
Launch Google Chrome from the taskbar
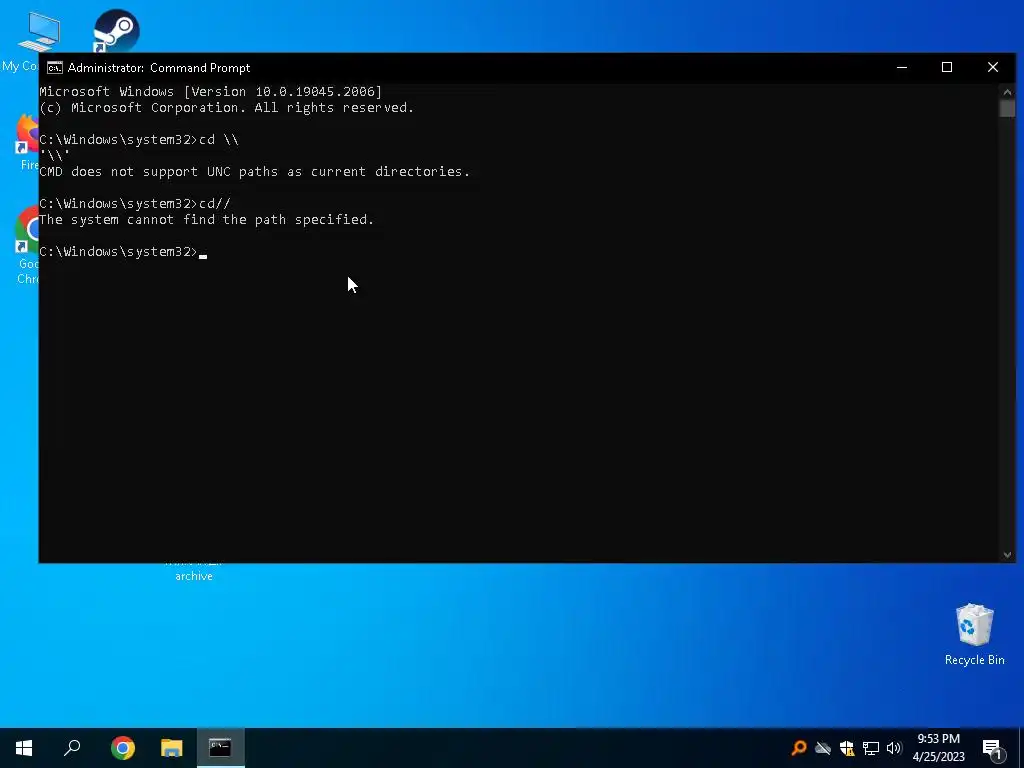click(x=123, y=748)
